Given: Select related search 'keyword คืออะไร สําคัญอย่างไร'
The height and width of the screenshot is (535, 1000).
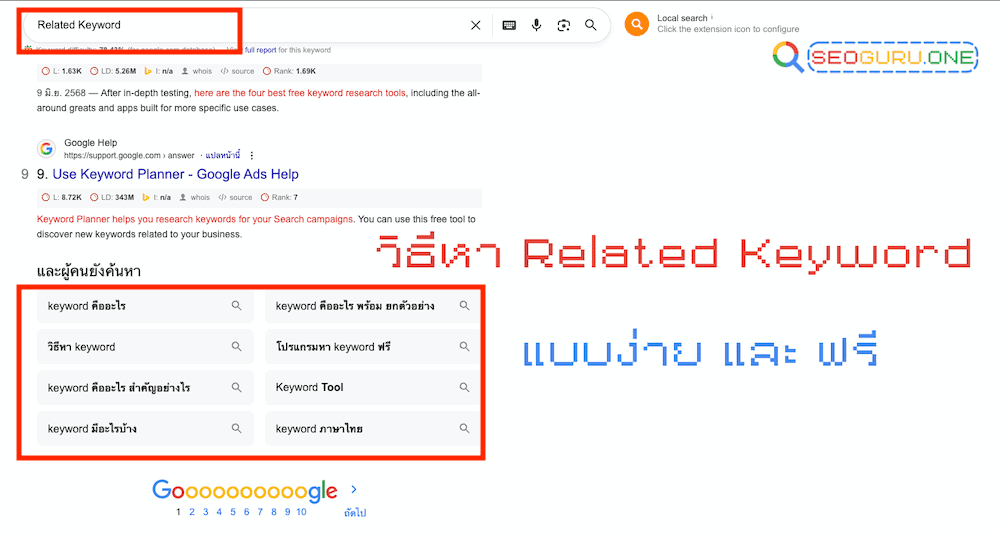Looking at the screenshot, I should click(145, 388).
